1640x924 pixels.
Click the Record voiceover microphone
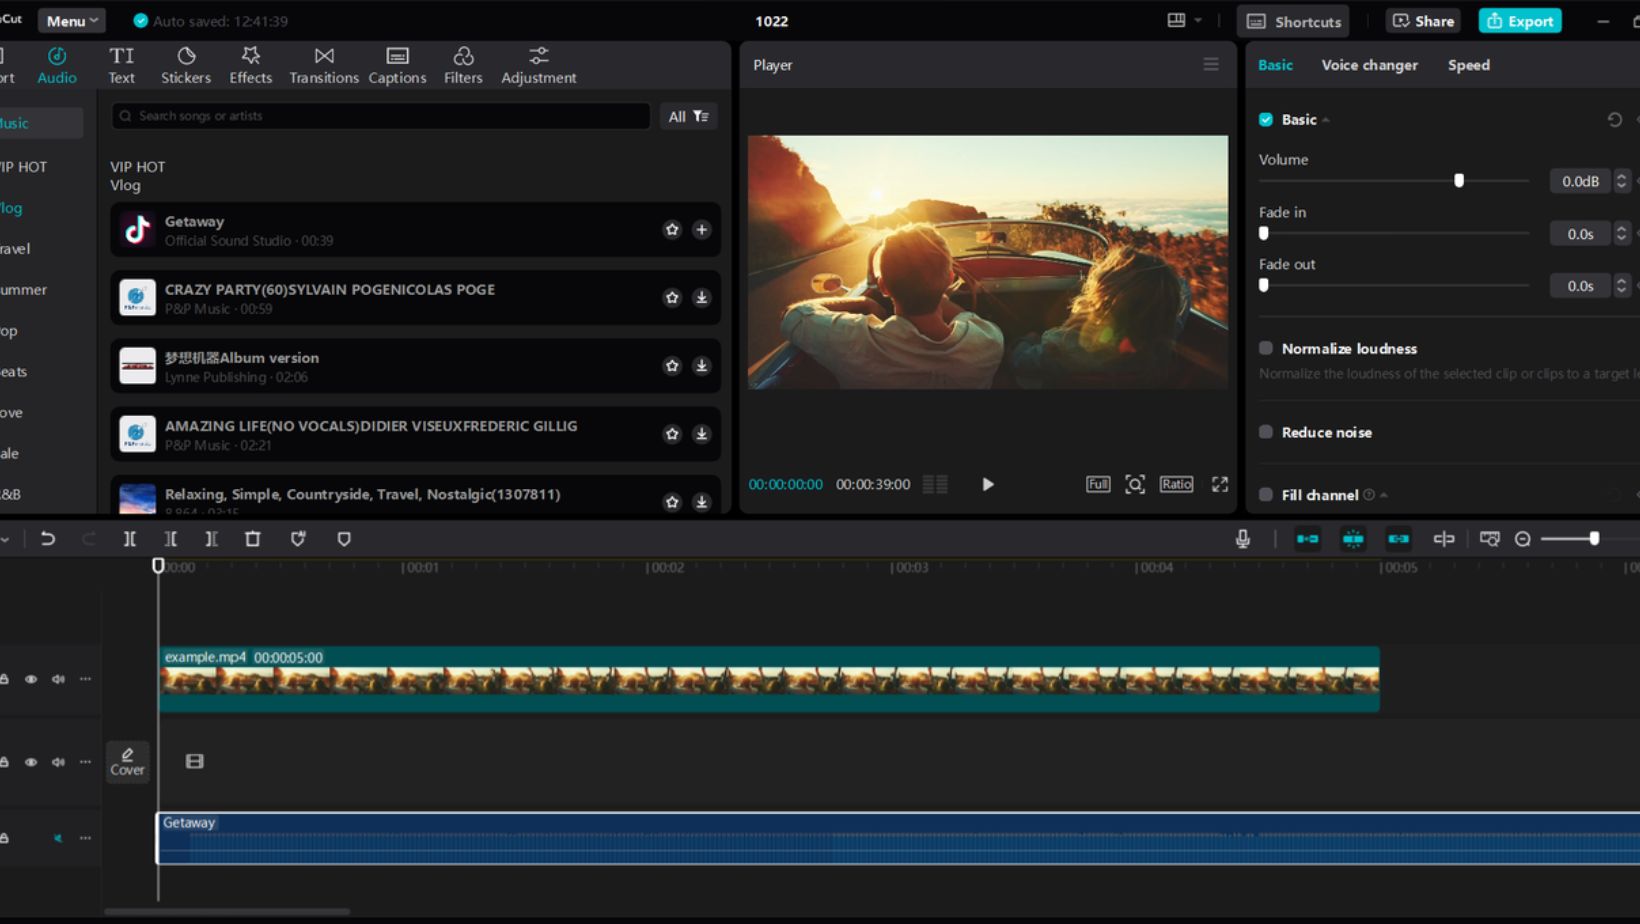tap(1243, 539)
